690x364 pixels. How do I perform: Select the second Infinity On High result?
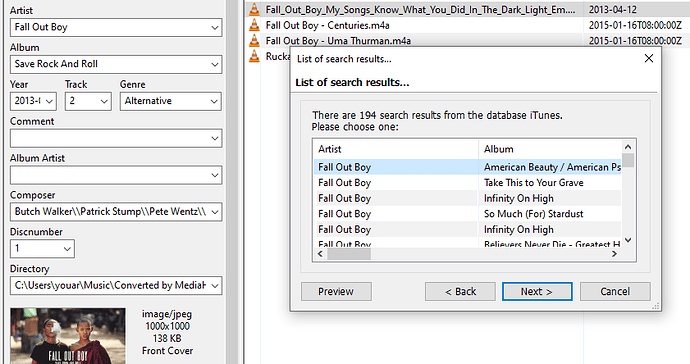tap(467, 230)
